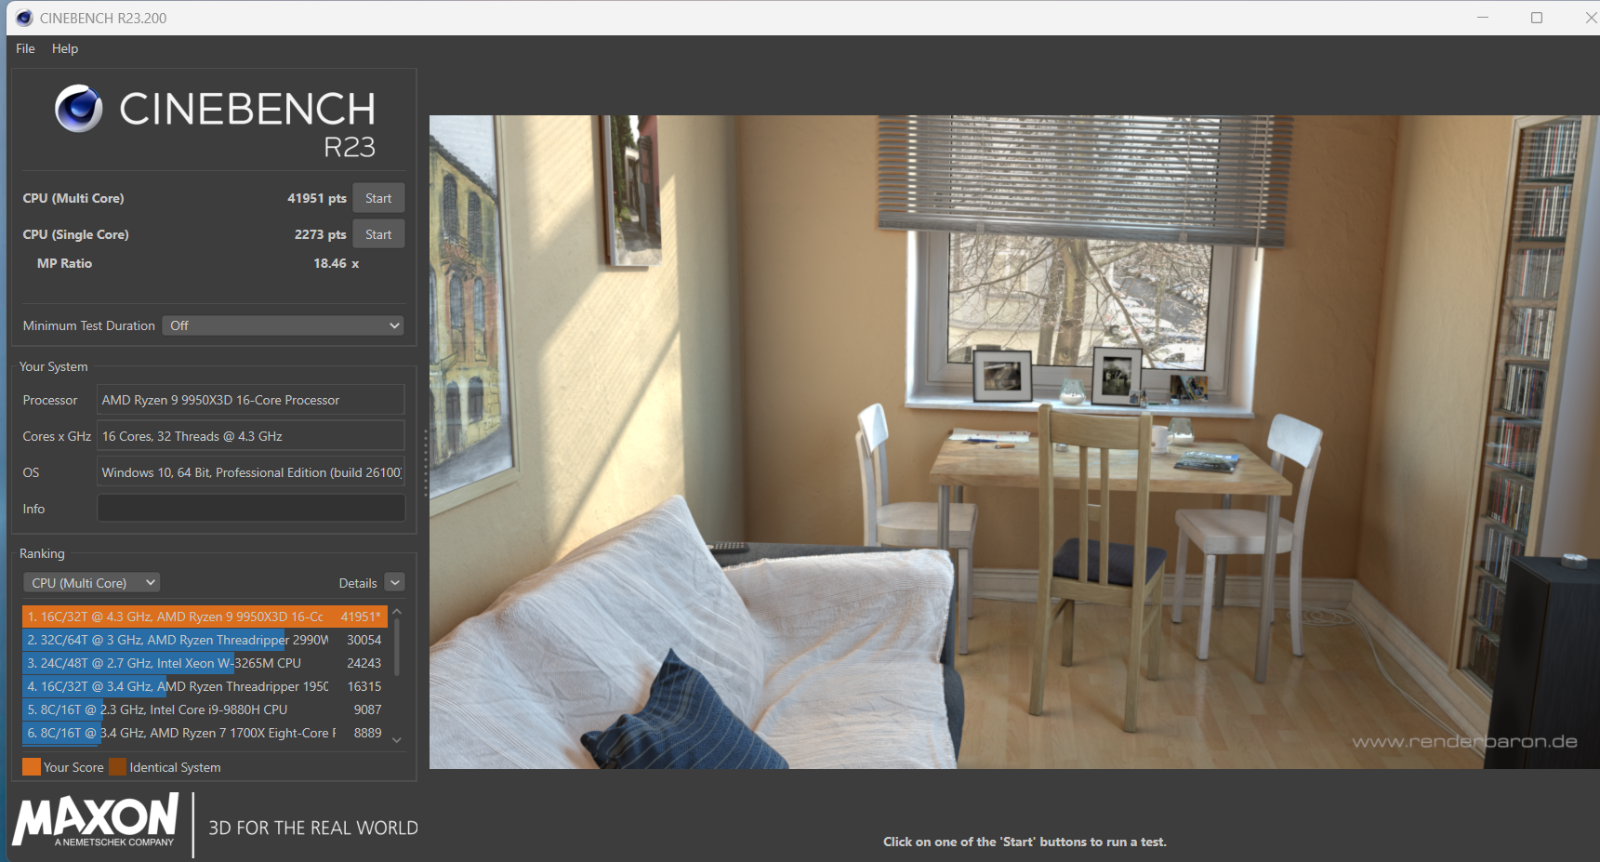Start the CPU (Single Core) test
Screen dimensions: 1600x862
point(378,234)
